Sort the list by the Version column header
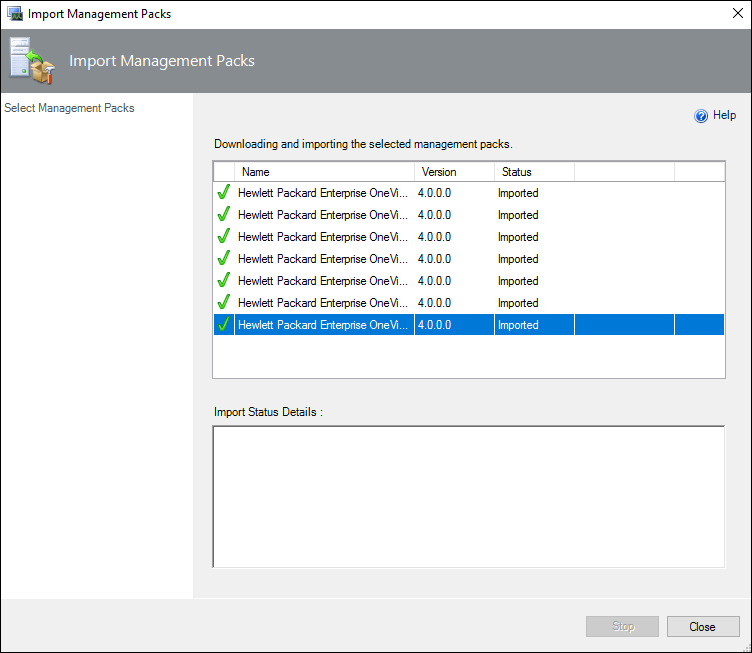This screenshot has height=653, width=752. pyautogui.click(x=454, y=172)
